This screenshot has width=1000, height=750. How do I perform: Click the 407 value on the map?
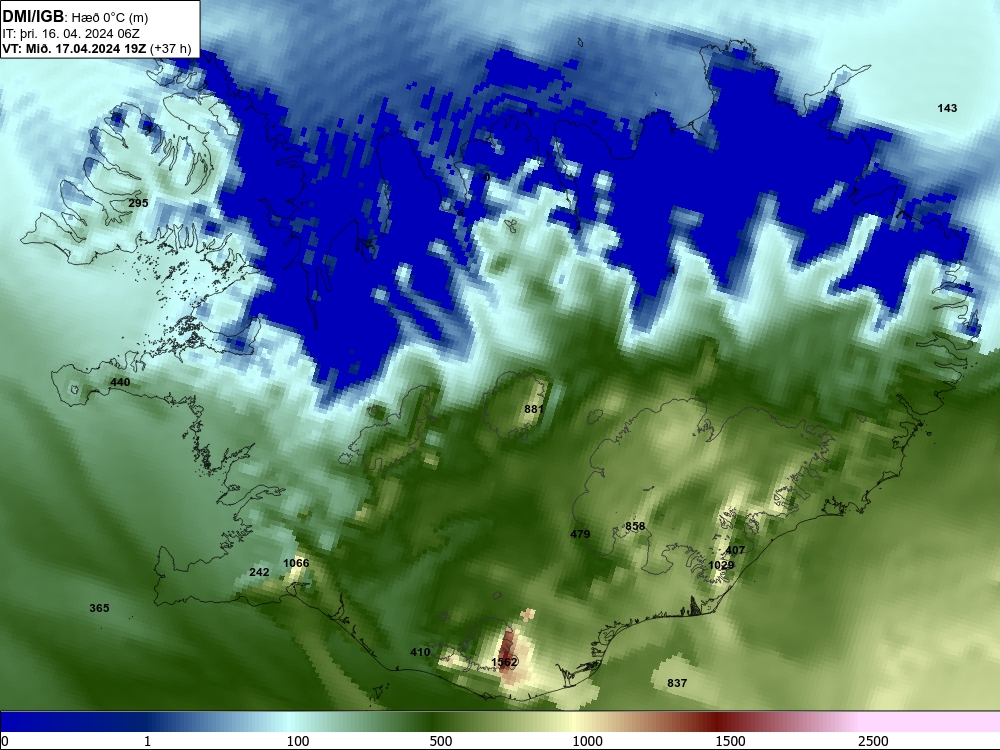pos(735,550)
